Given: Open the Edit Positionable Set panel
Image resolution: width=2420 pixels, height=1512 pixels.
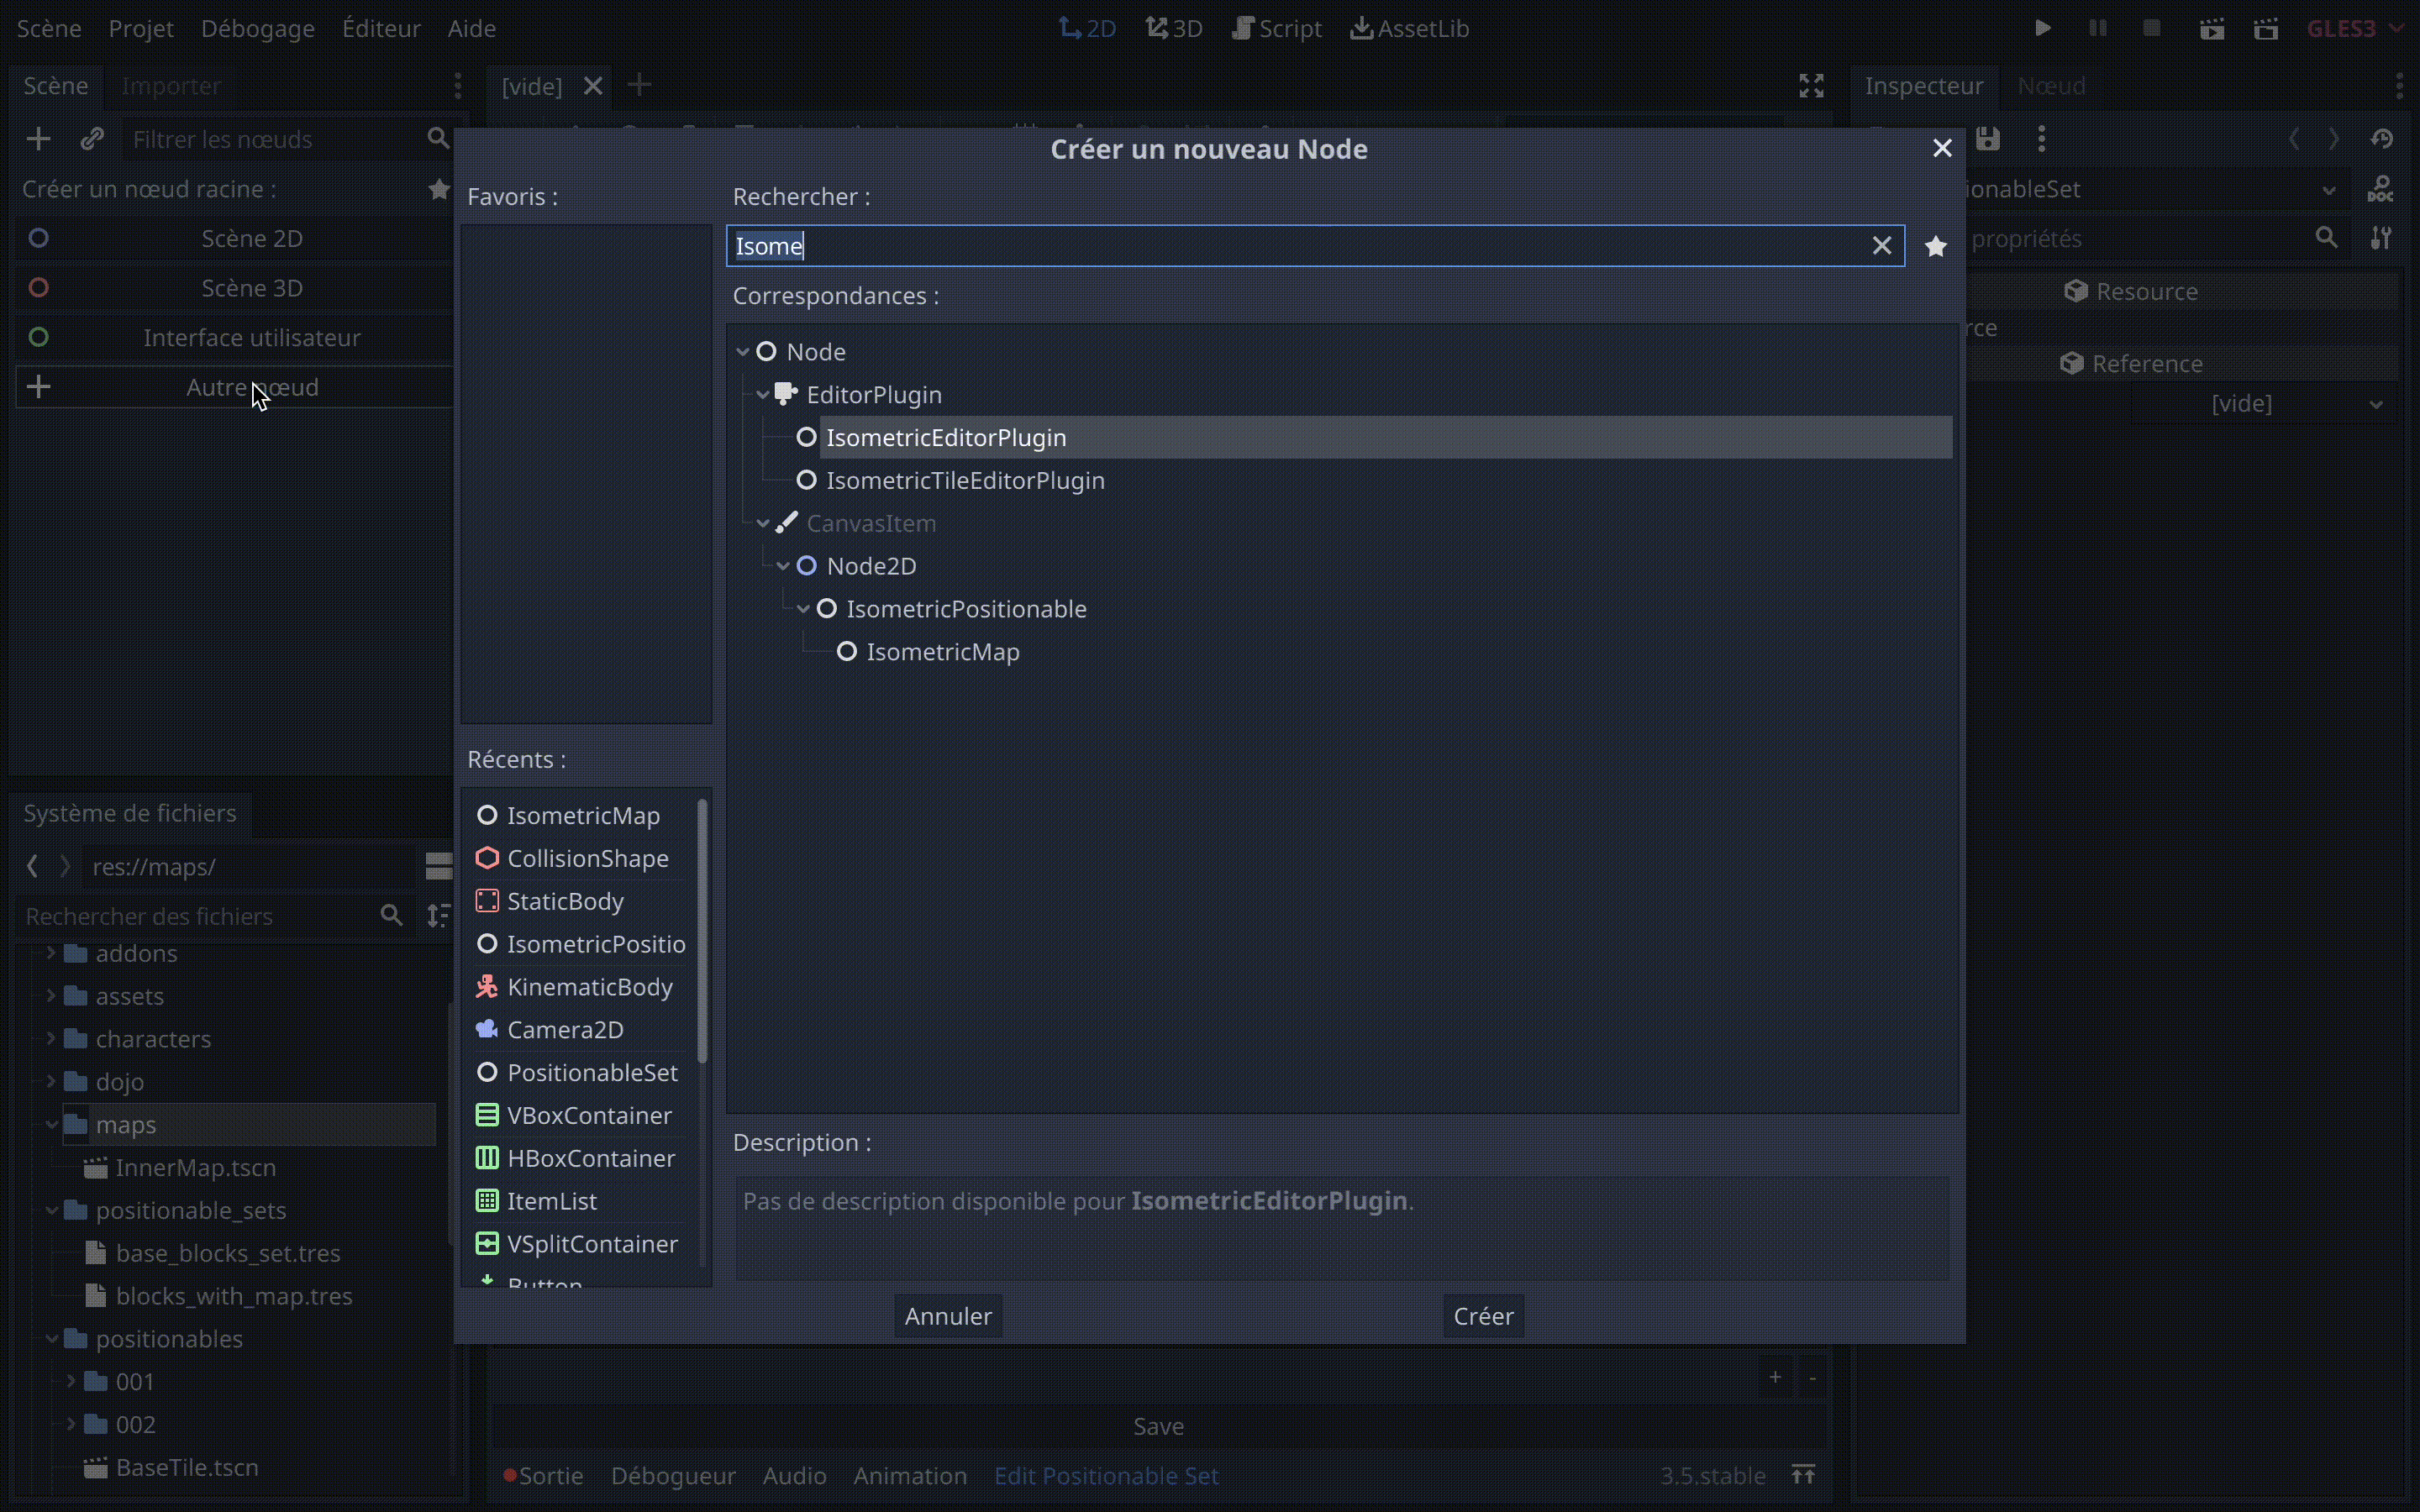Looking at the screenshot, I should point(1106,1475).
